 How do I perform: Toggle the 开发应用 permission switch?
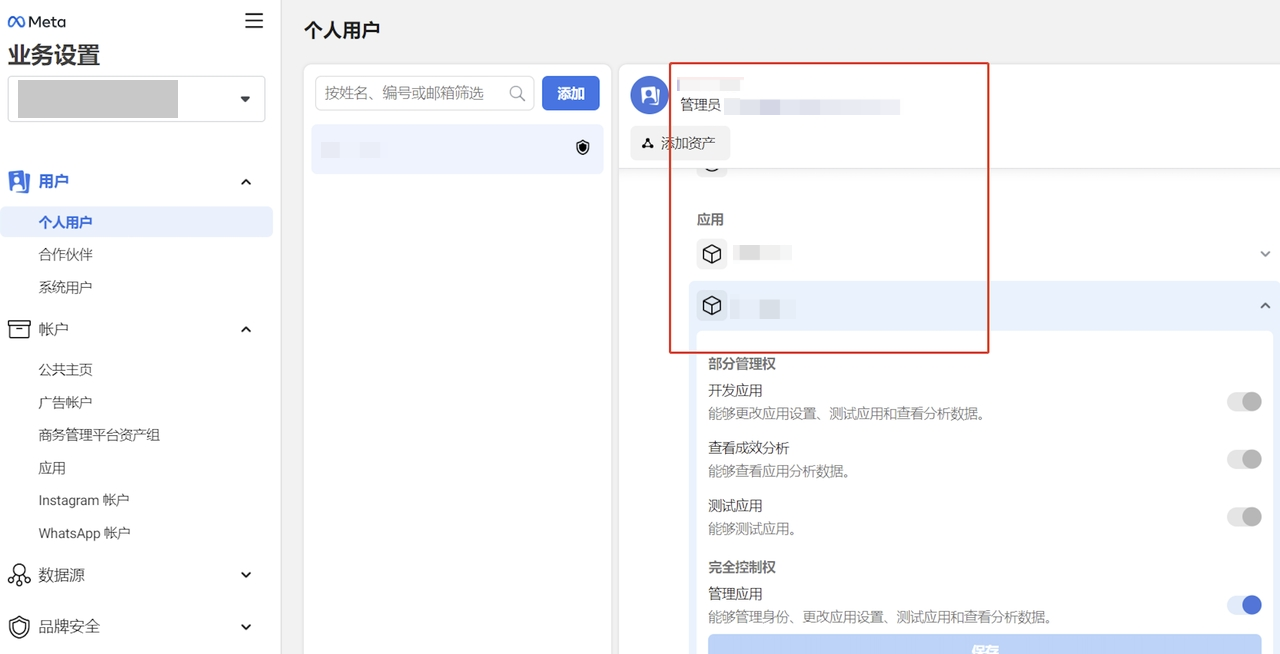pyautogui.click(x=1245, y=401)
